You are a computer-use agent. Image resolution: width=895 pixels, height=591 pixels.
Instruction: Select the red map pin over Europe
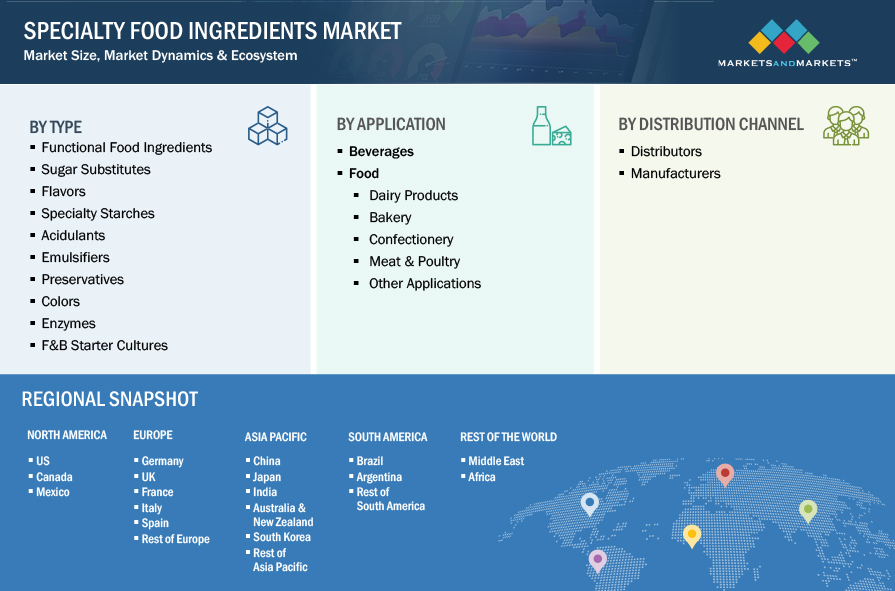tap(725, 474)
